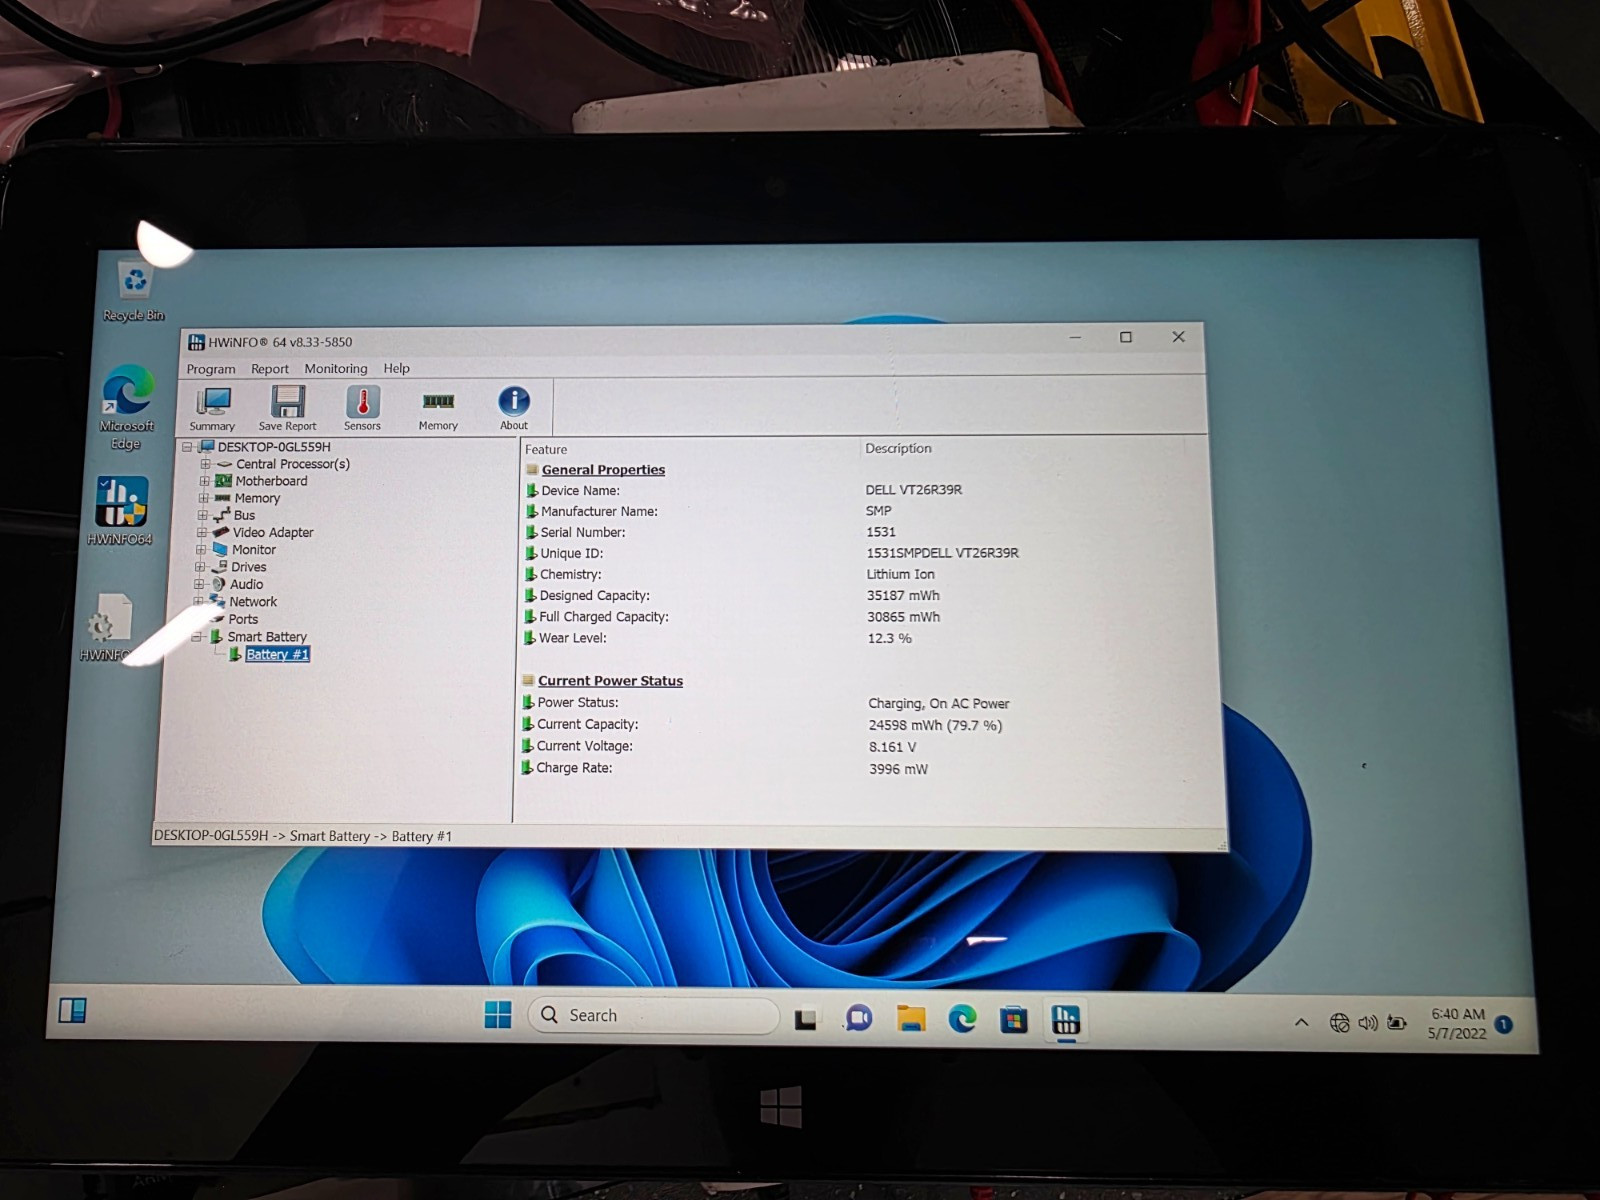
Task: Open the Chat taskbar icon
Action: point(858,1018)
